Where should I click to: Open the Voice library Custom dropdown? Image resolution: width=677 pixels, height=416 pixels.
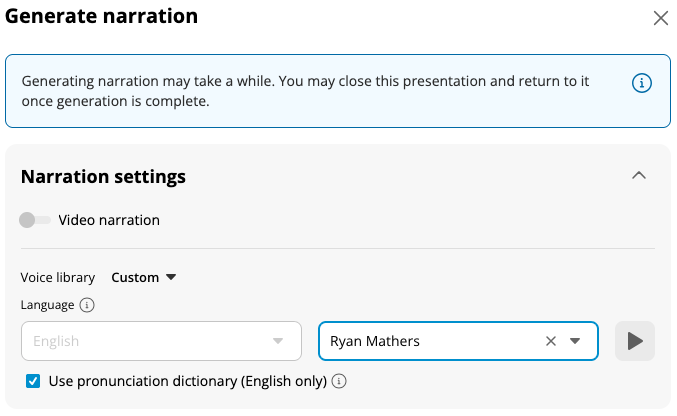(x=143, y=277)
